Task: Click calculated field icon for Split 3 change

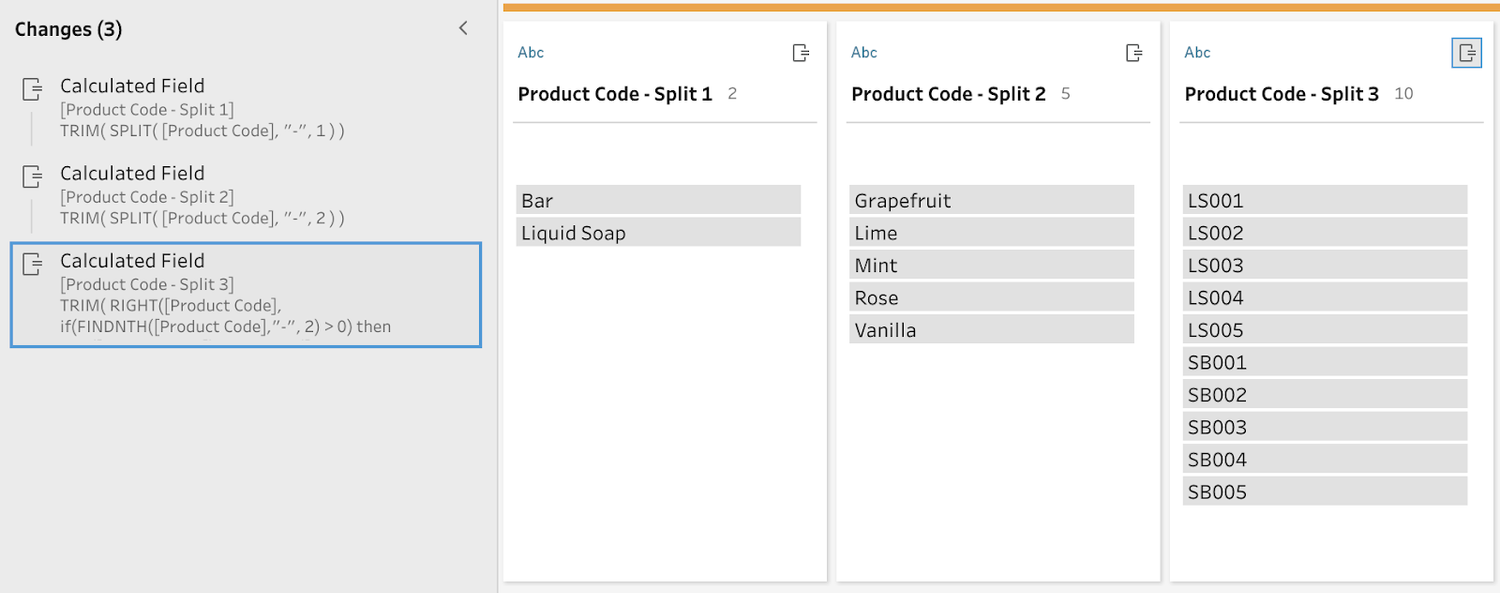Action: coord(33,264)
